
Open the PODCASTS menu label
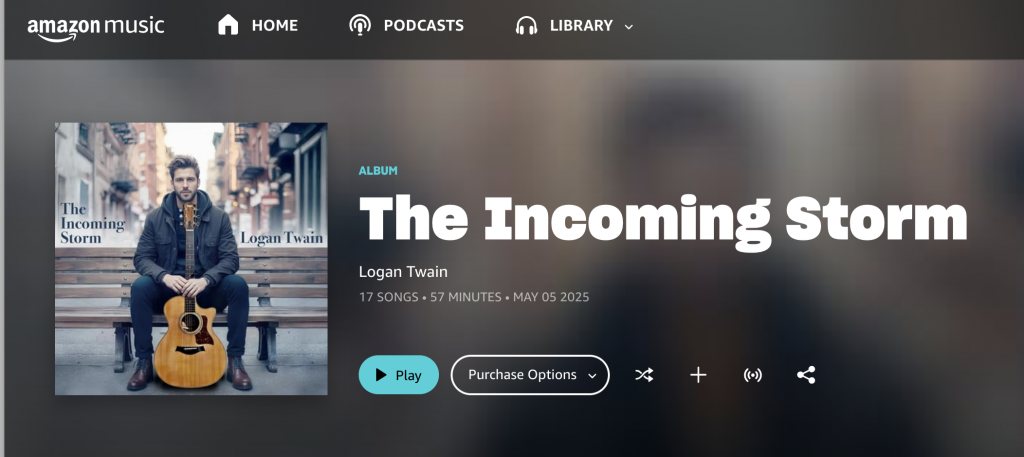424,25
